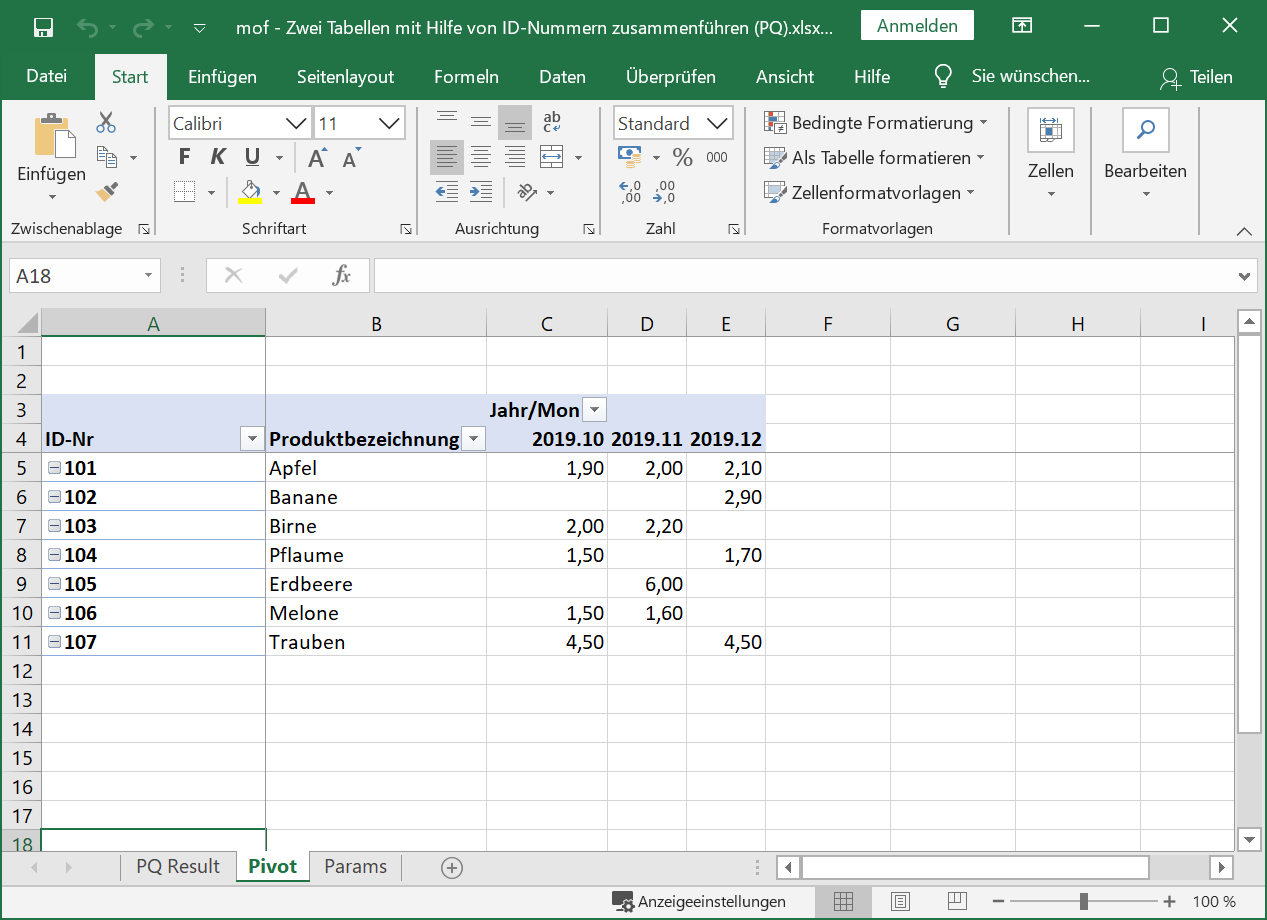Open Zellenformatvorlagen menu
The image size is (1267, 920).
point(868,192)
